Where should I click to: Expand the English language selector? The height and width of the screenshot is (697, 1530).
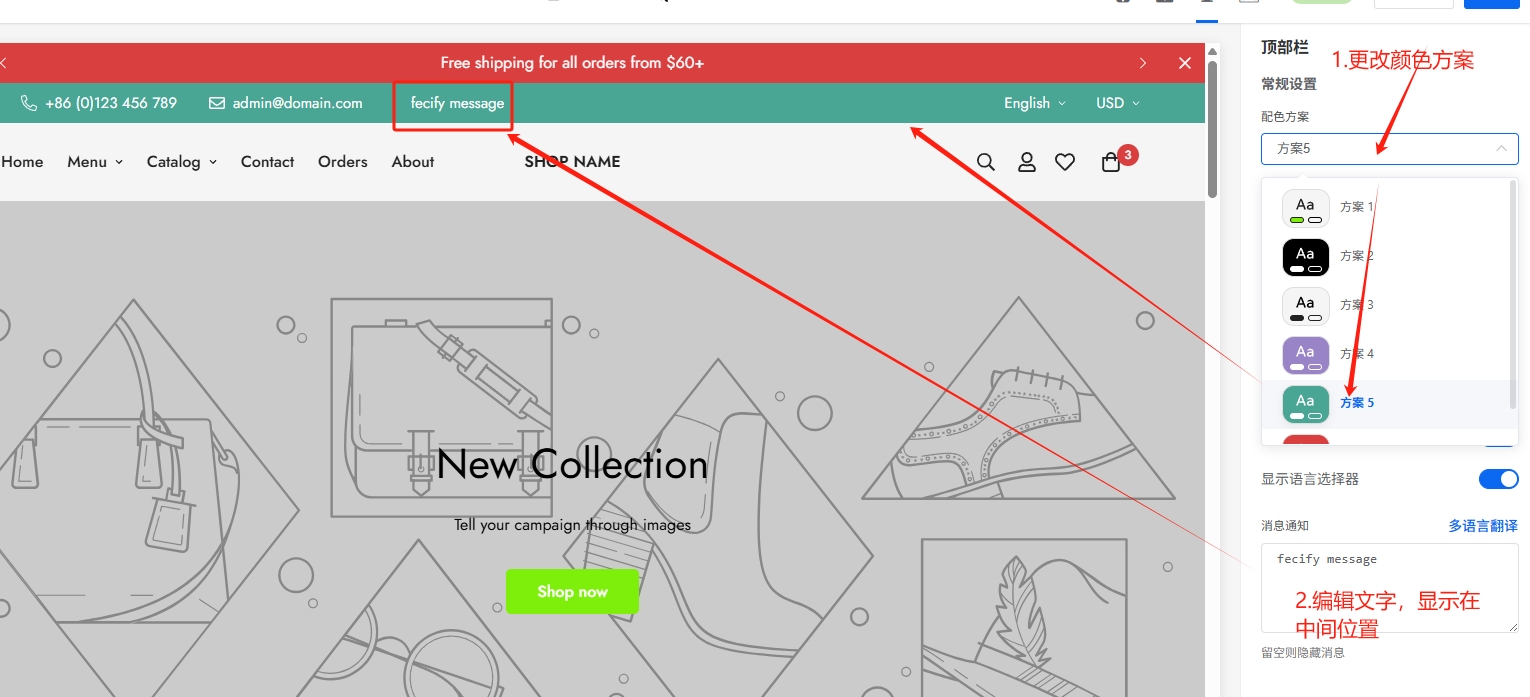coord(1034,103)
